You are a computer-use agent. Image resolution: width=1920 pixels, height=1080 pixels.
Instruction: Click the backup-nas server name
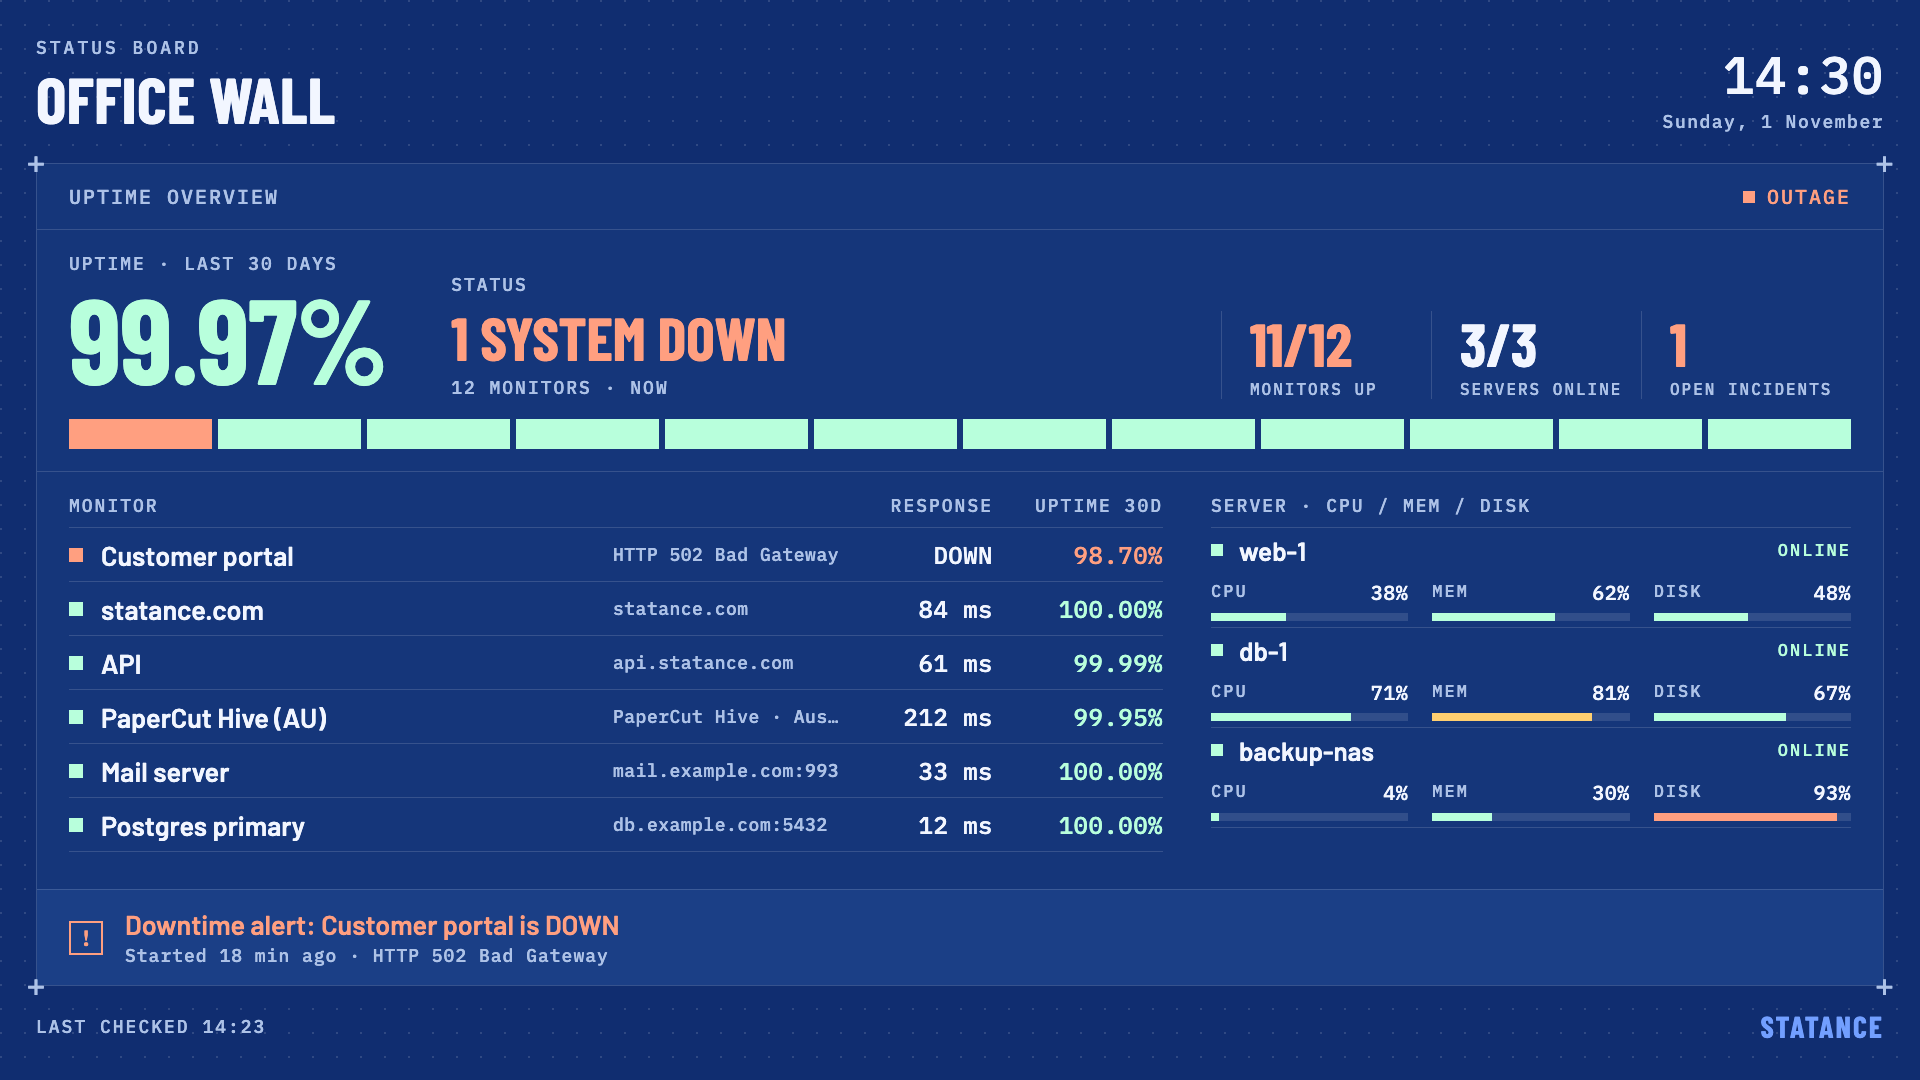tap(1306, 752)
